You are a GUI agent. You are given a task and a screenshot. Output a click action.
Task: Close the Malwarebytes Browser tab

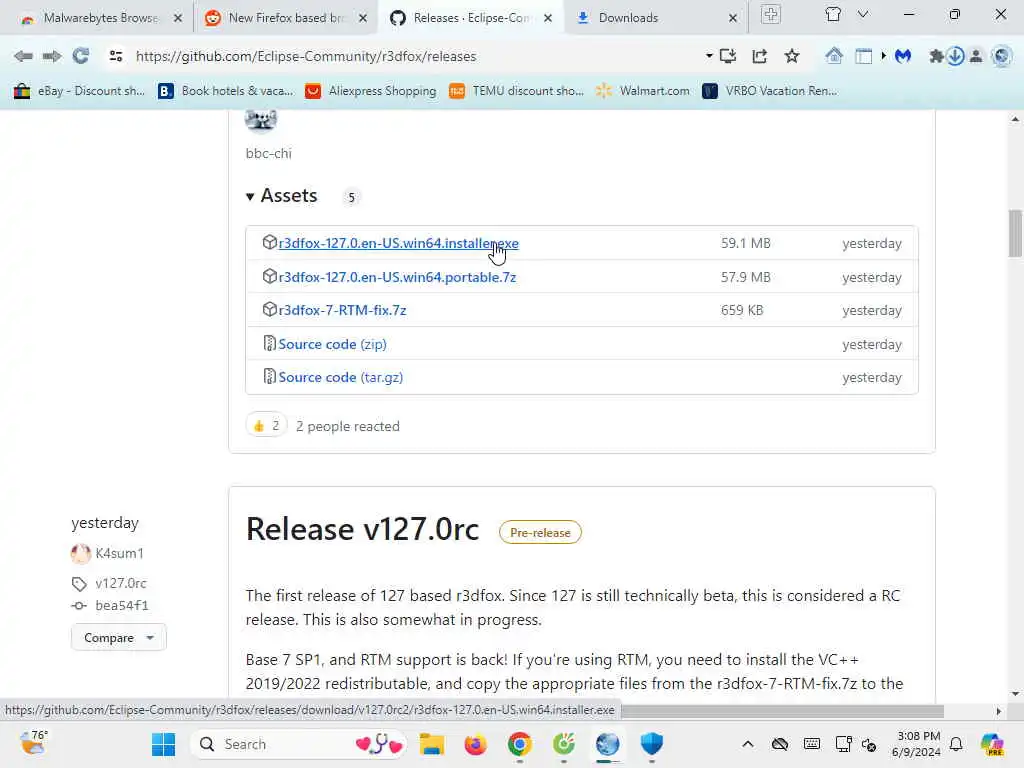pyautogui.click(x=178, y=18)
